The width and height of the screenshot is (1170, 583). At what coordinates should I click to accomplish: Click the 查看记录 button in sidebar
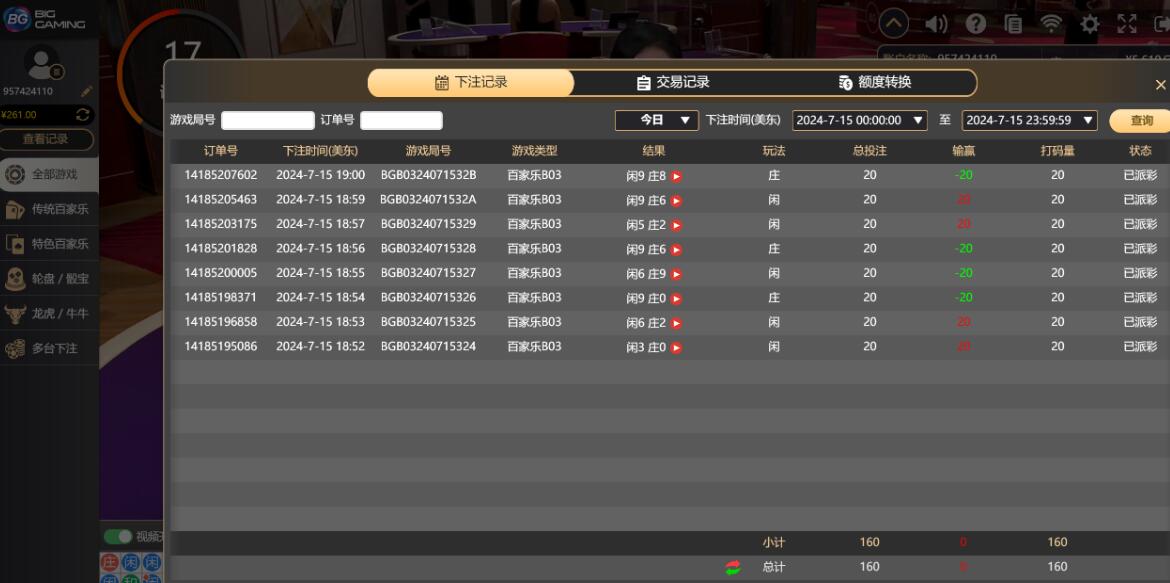pyautogui.click(x=46, y=139)
